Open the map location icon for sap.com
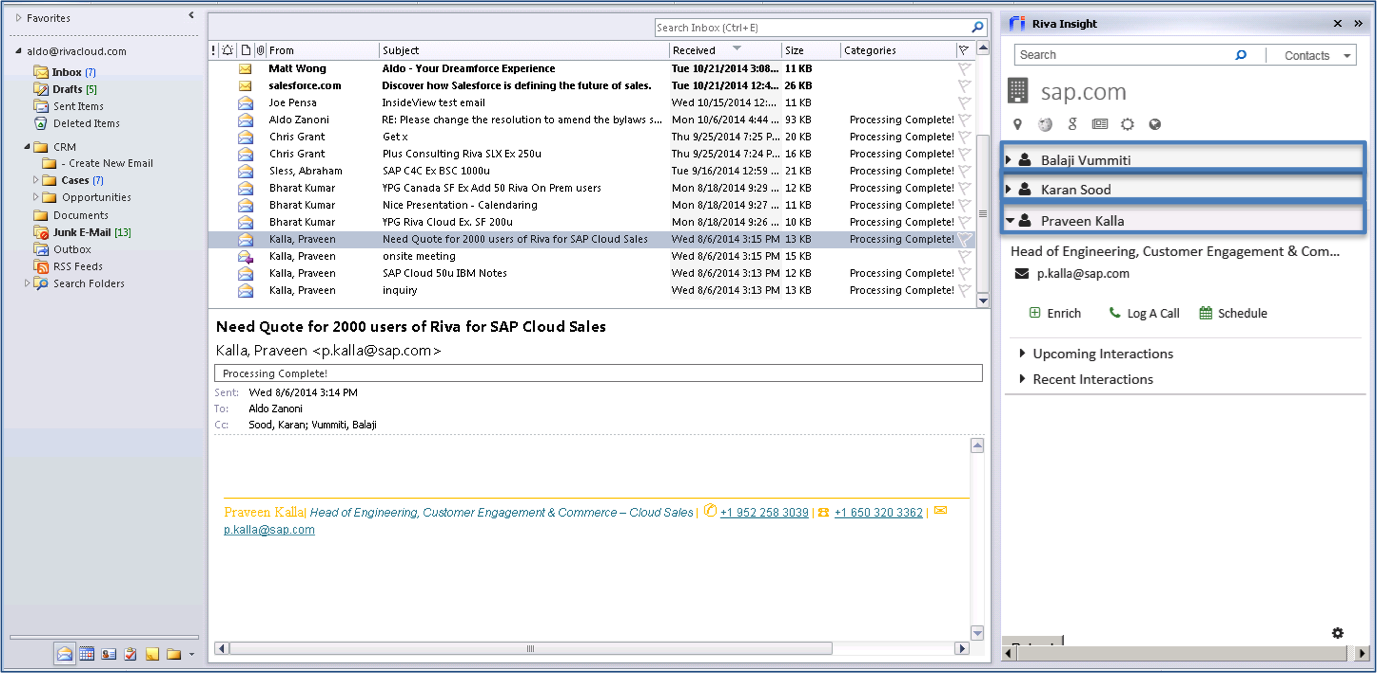The height and width of the screenshot is (673, 1377). click(x=1017, y=124)
